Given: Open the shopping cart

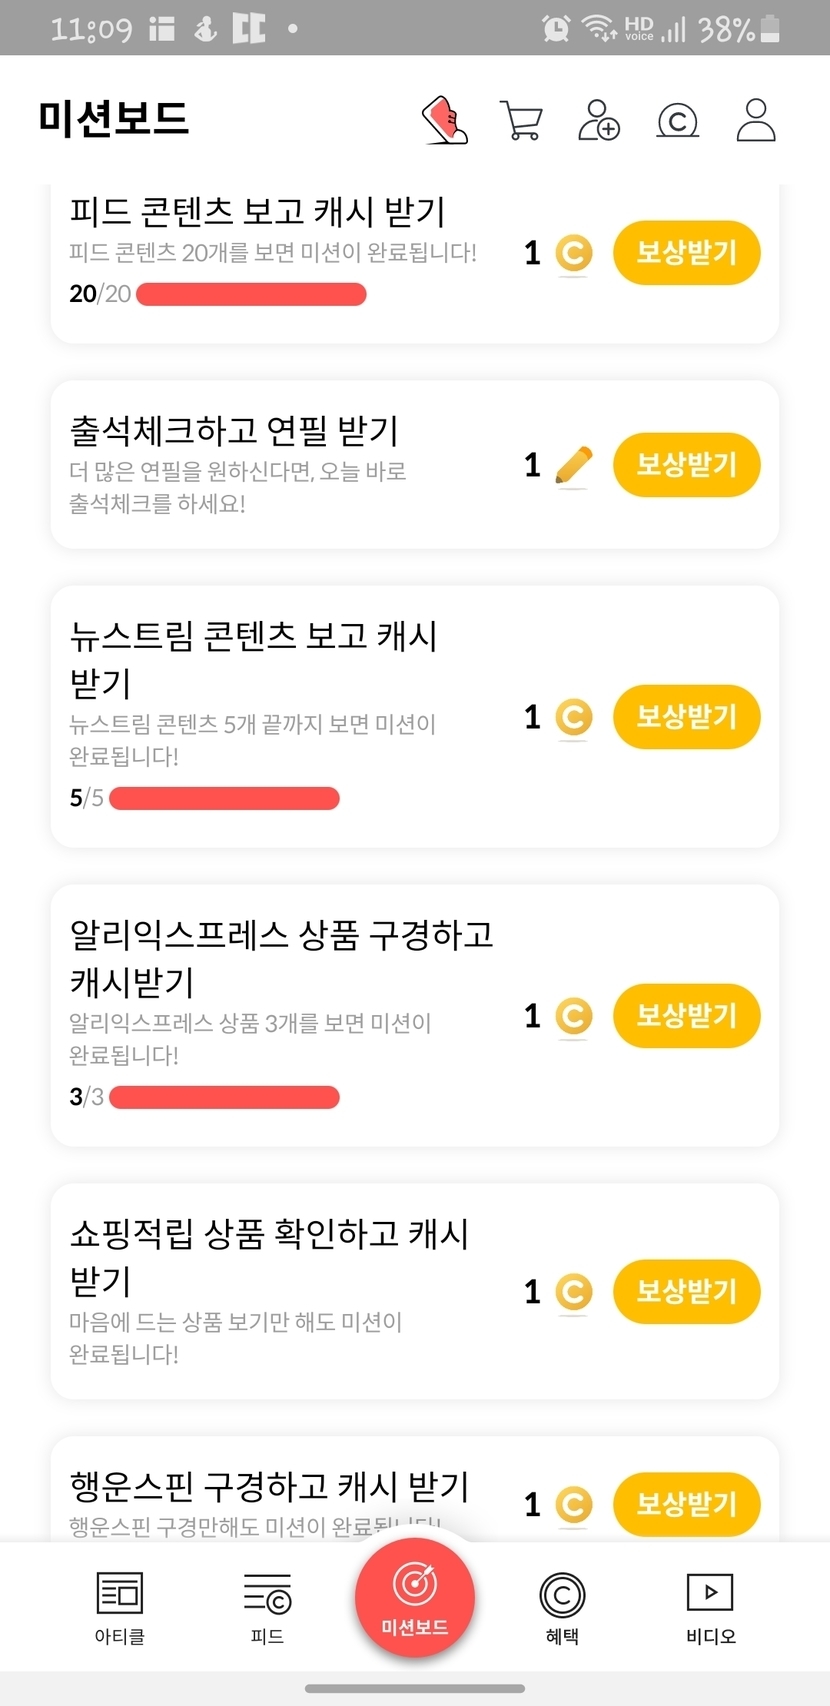Looking at the screenshot, I should click(520, 120).
